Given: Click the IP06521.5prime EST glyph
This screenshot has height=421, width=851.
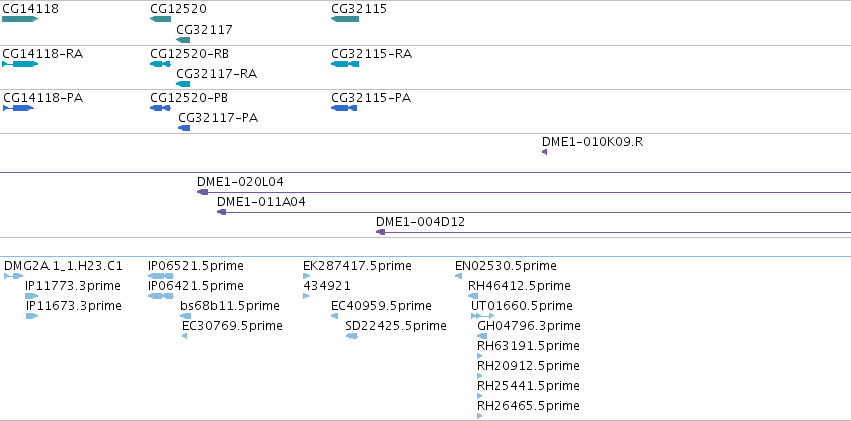Looking at the screenshot, I should [x=161, y=276].
